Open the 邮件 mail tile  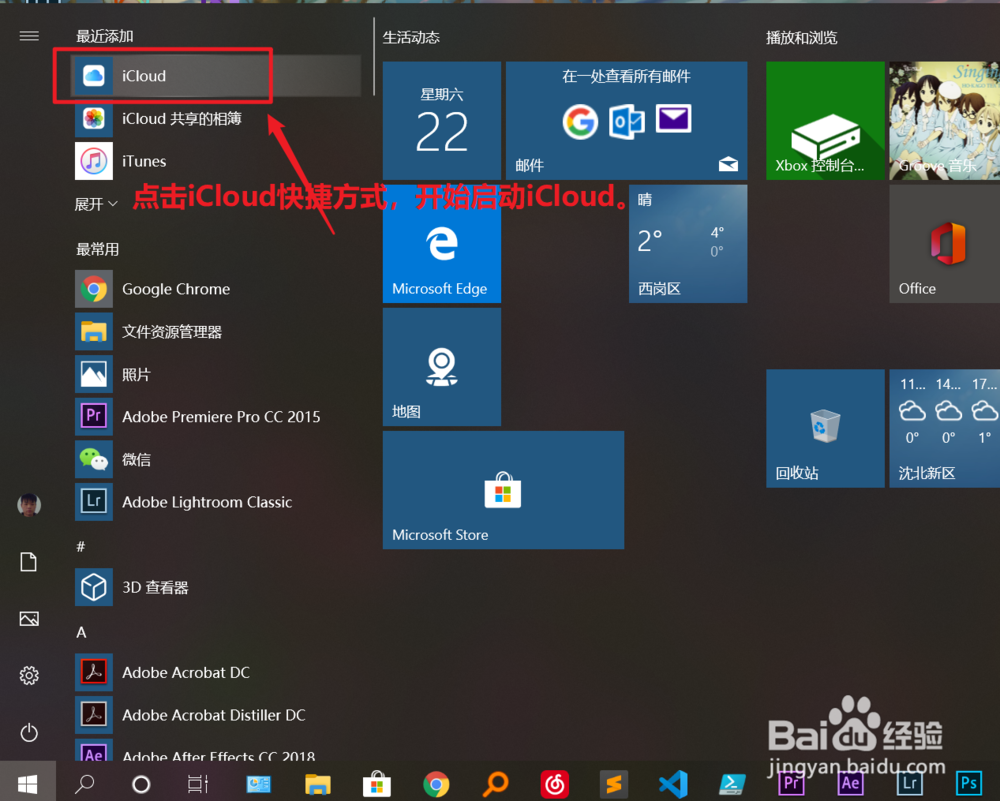click(626, 121)
